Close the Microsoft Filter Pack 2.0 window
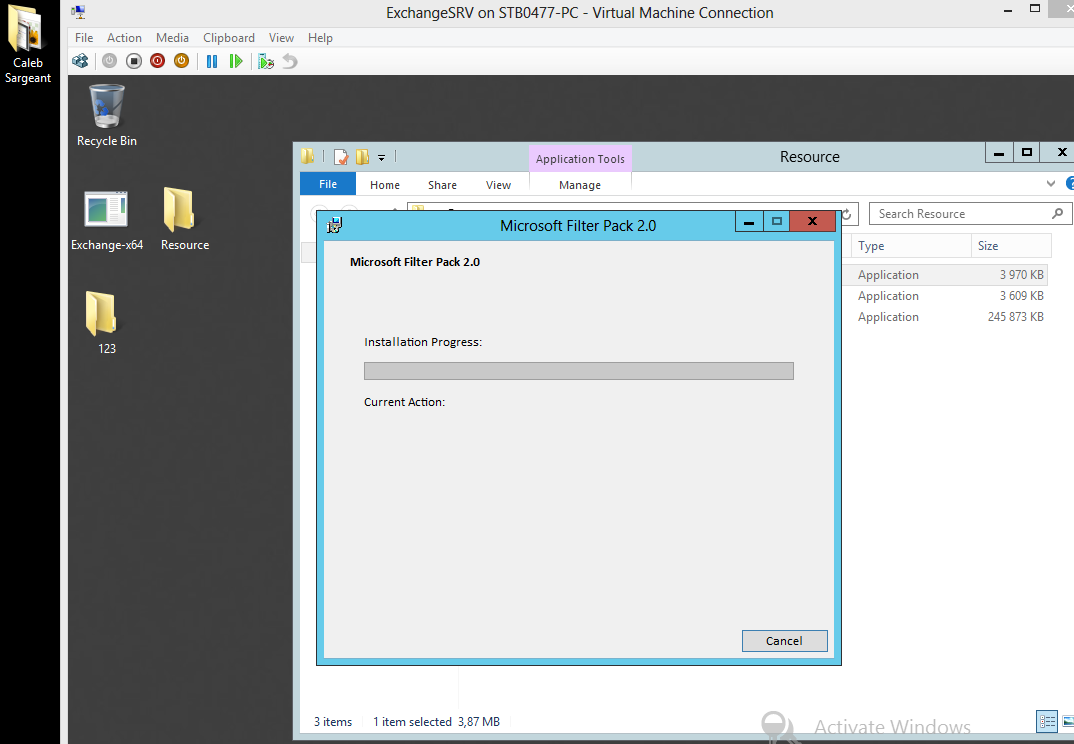Screen dimensions: 1074x744 [x=812, y=221]
